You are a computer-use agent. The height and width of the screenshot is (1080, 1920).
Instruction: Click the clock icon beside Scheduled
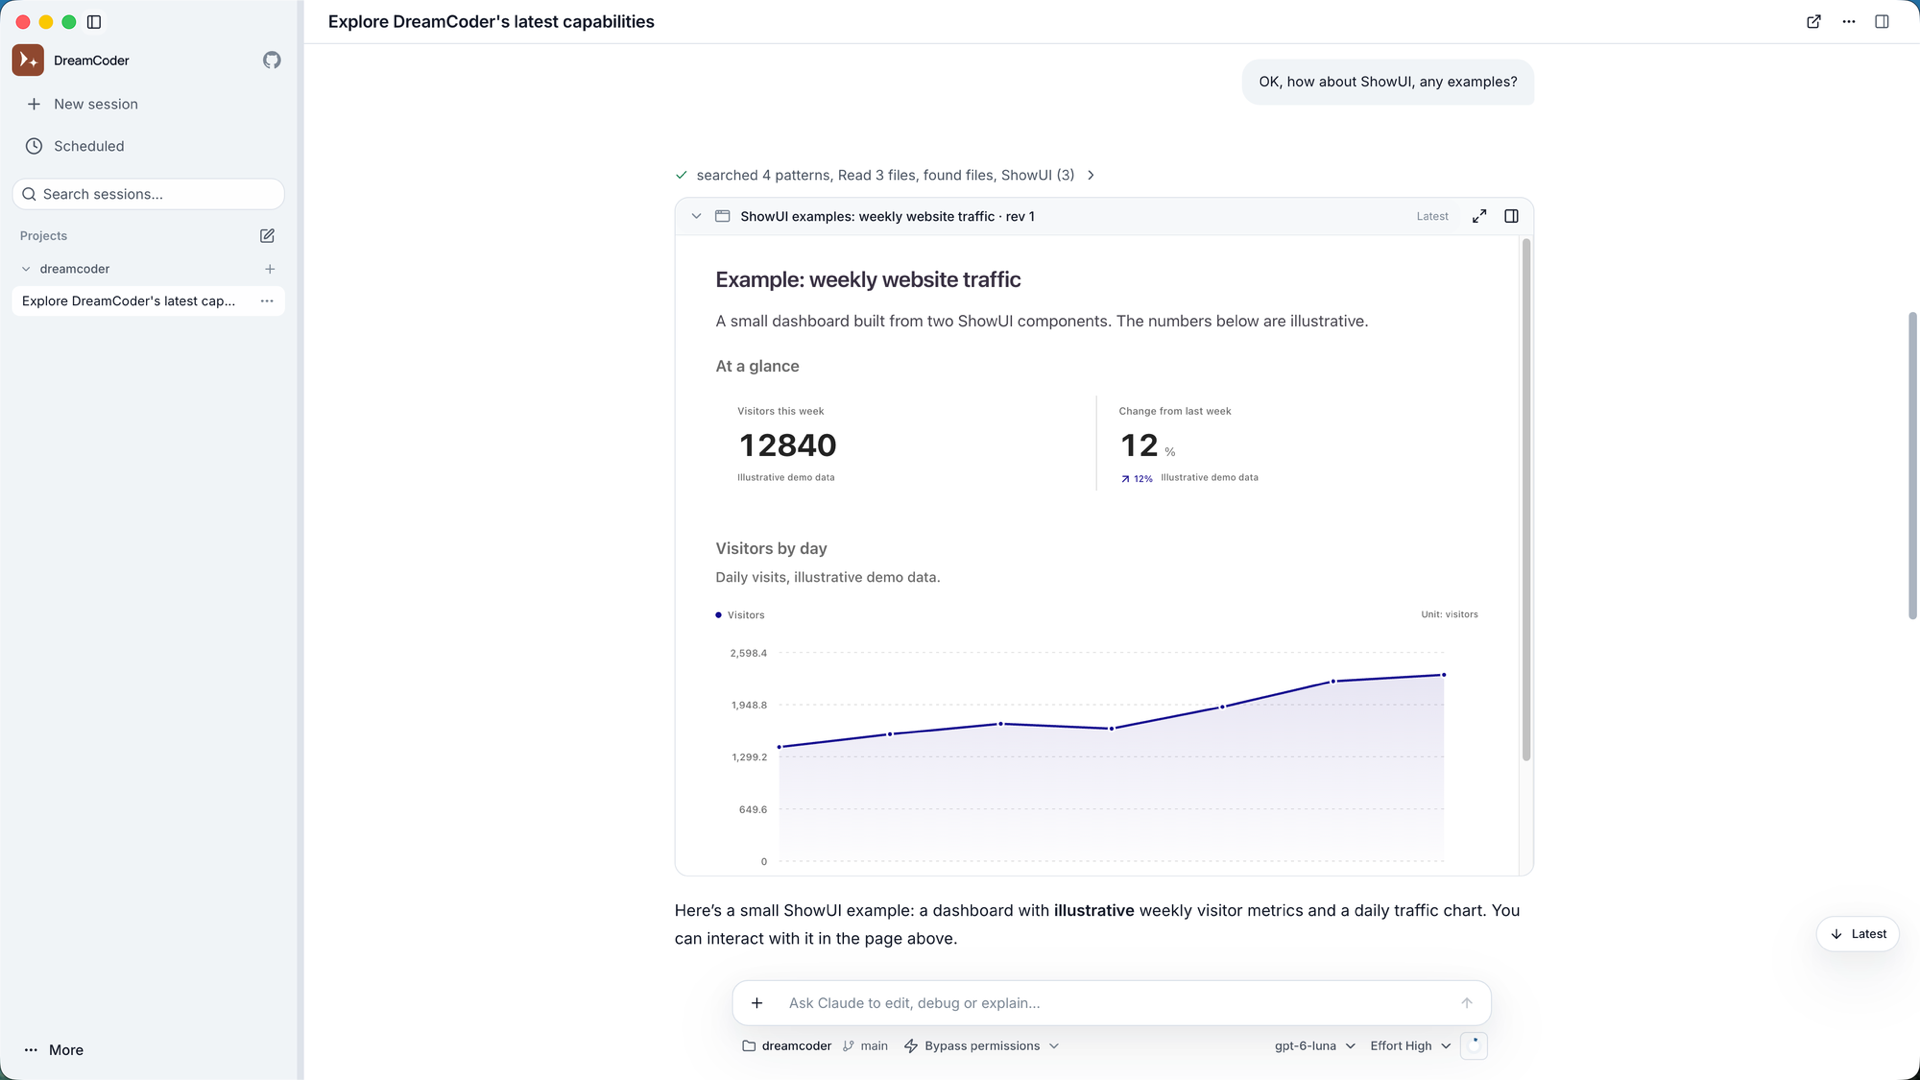click(x=34, y=146)
